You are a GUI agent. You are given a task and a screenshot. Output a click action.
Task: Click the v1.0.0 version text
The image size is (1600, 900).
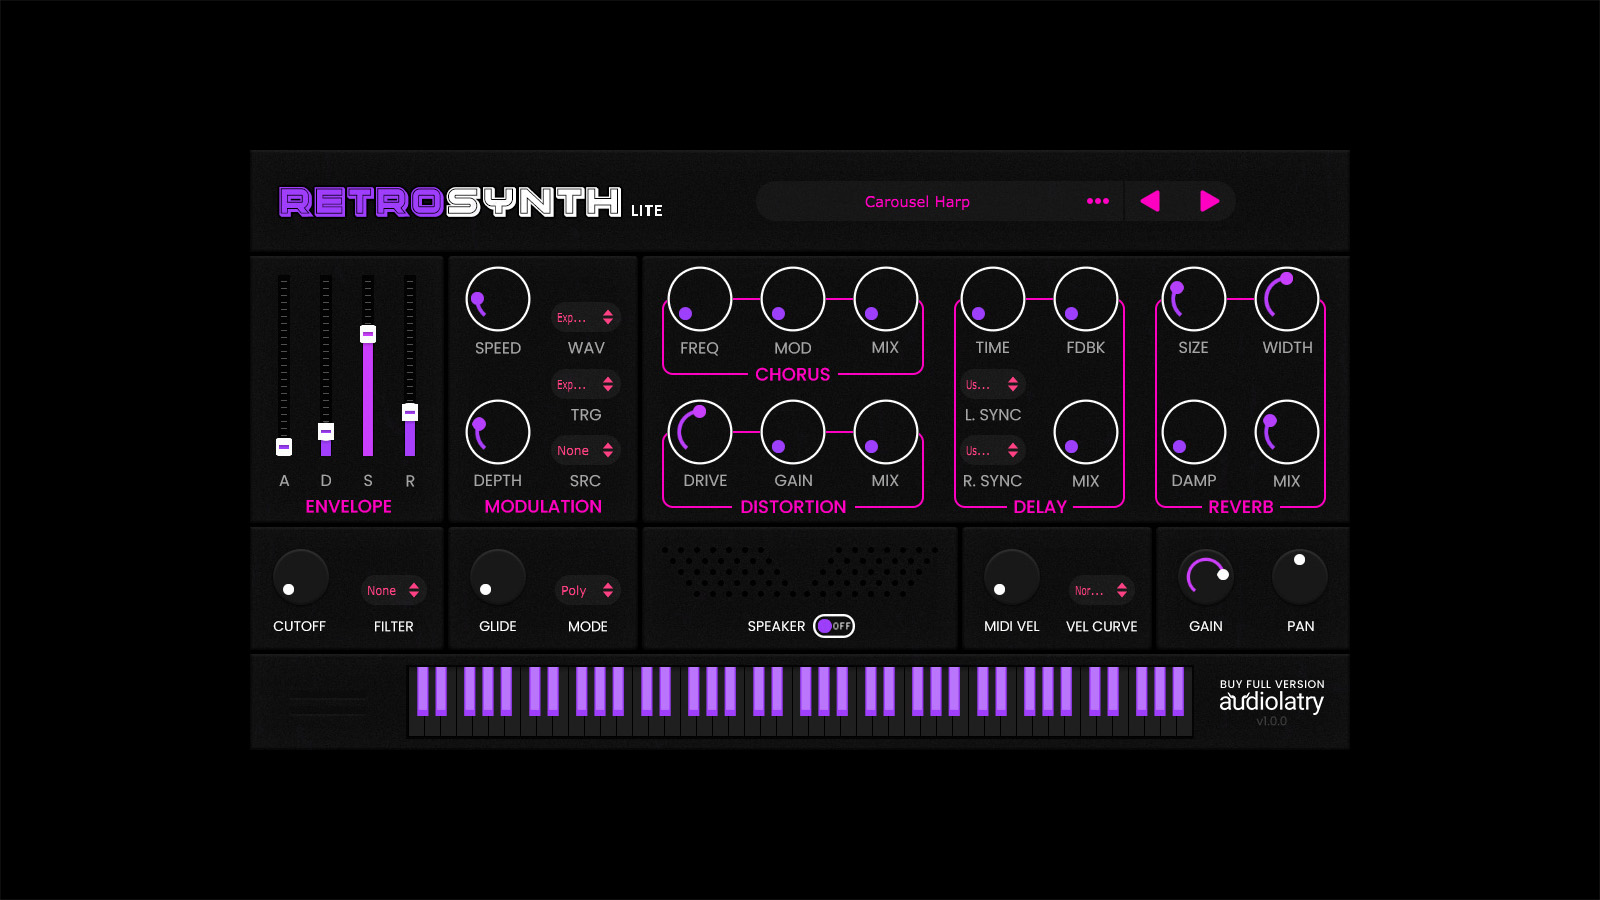pyautogui.click(x=1272, y=721)
